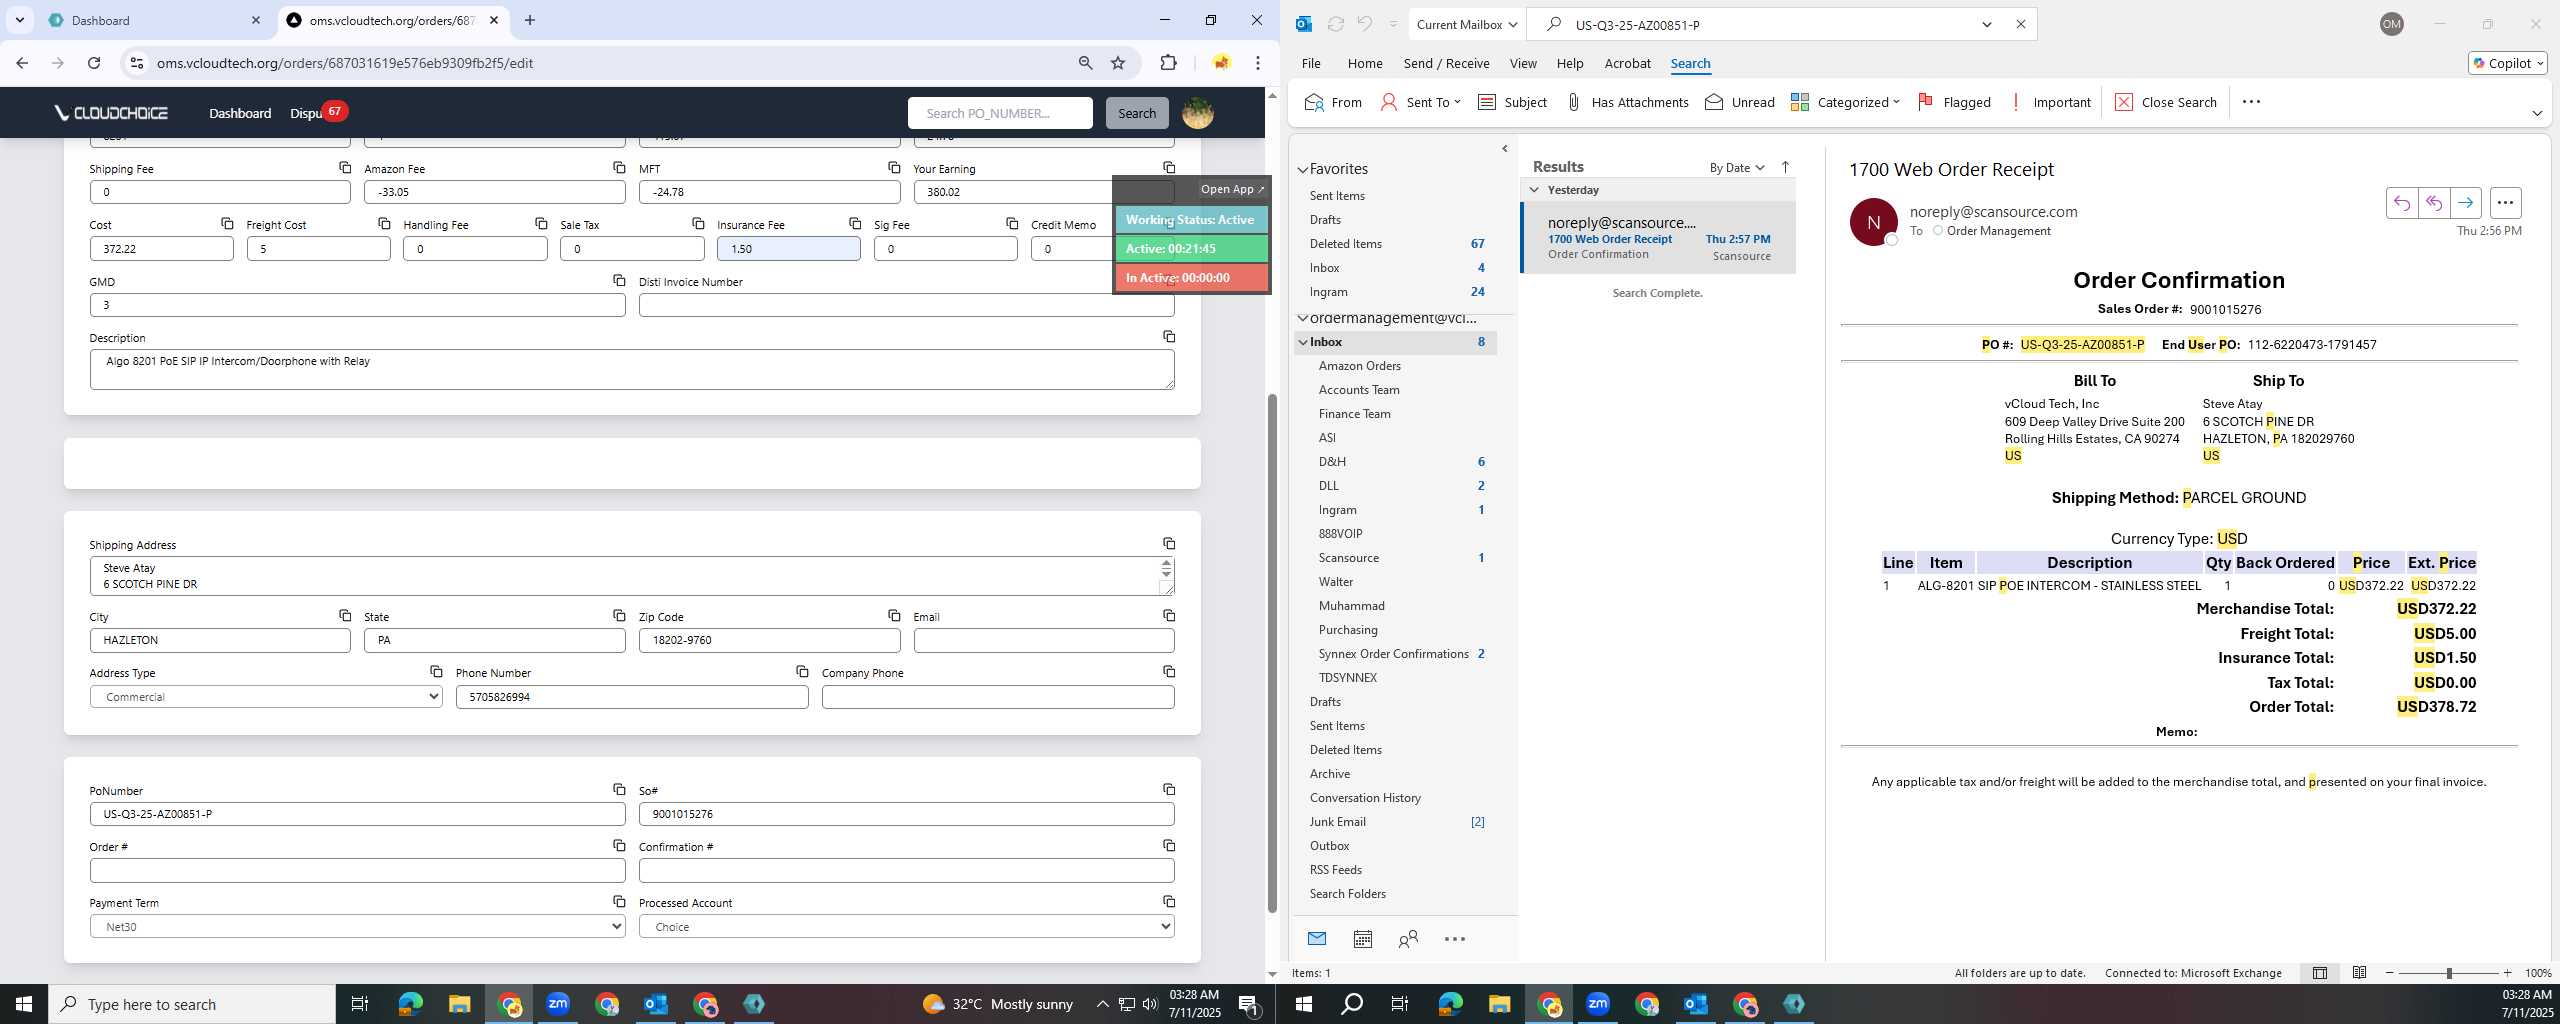Click the user avatar in CloudChoice header
Image resolution: width=2560 pixels, height=1024 pixels.
click(1198, 113)
